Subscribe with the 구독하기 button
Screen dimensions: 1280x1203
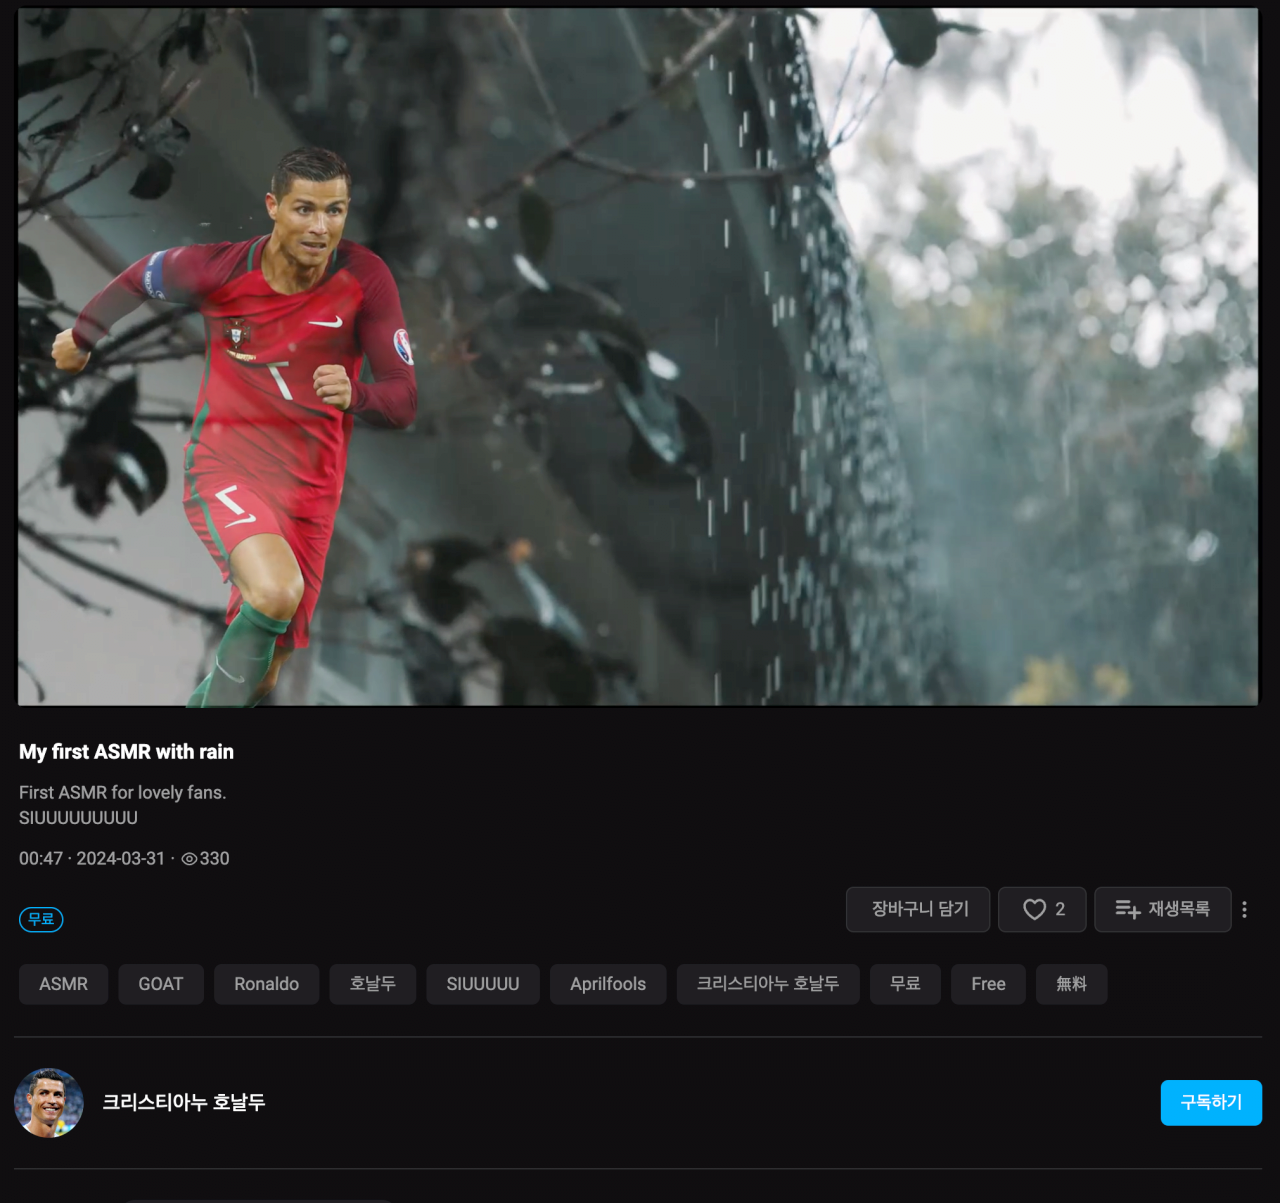point(1211,1102)
